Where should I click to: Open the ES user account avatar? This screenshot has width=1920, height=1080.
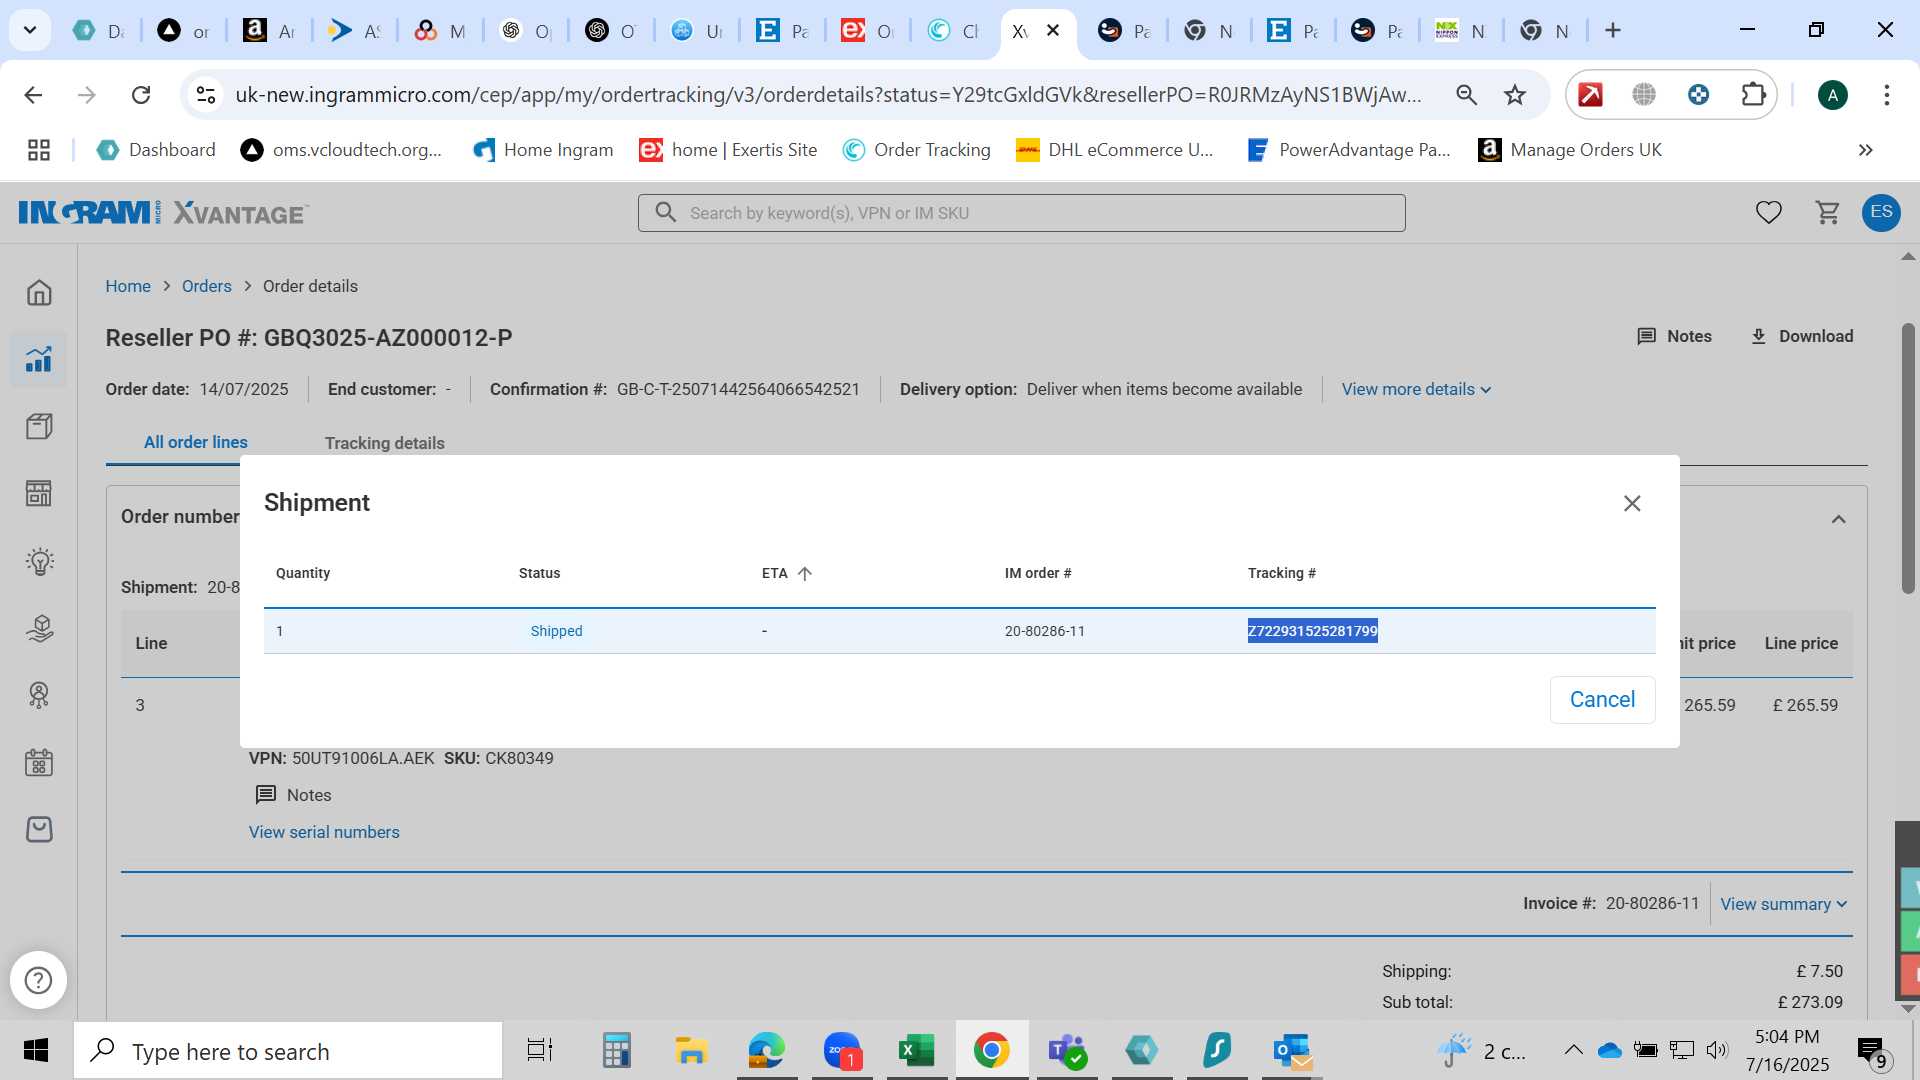pyautogui.click(x=1881, y=212)
